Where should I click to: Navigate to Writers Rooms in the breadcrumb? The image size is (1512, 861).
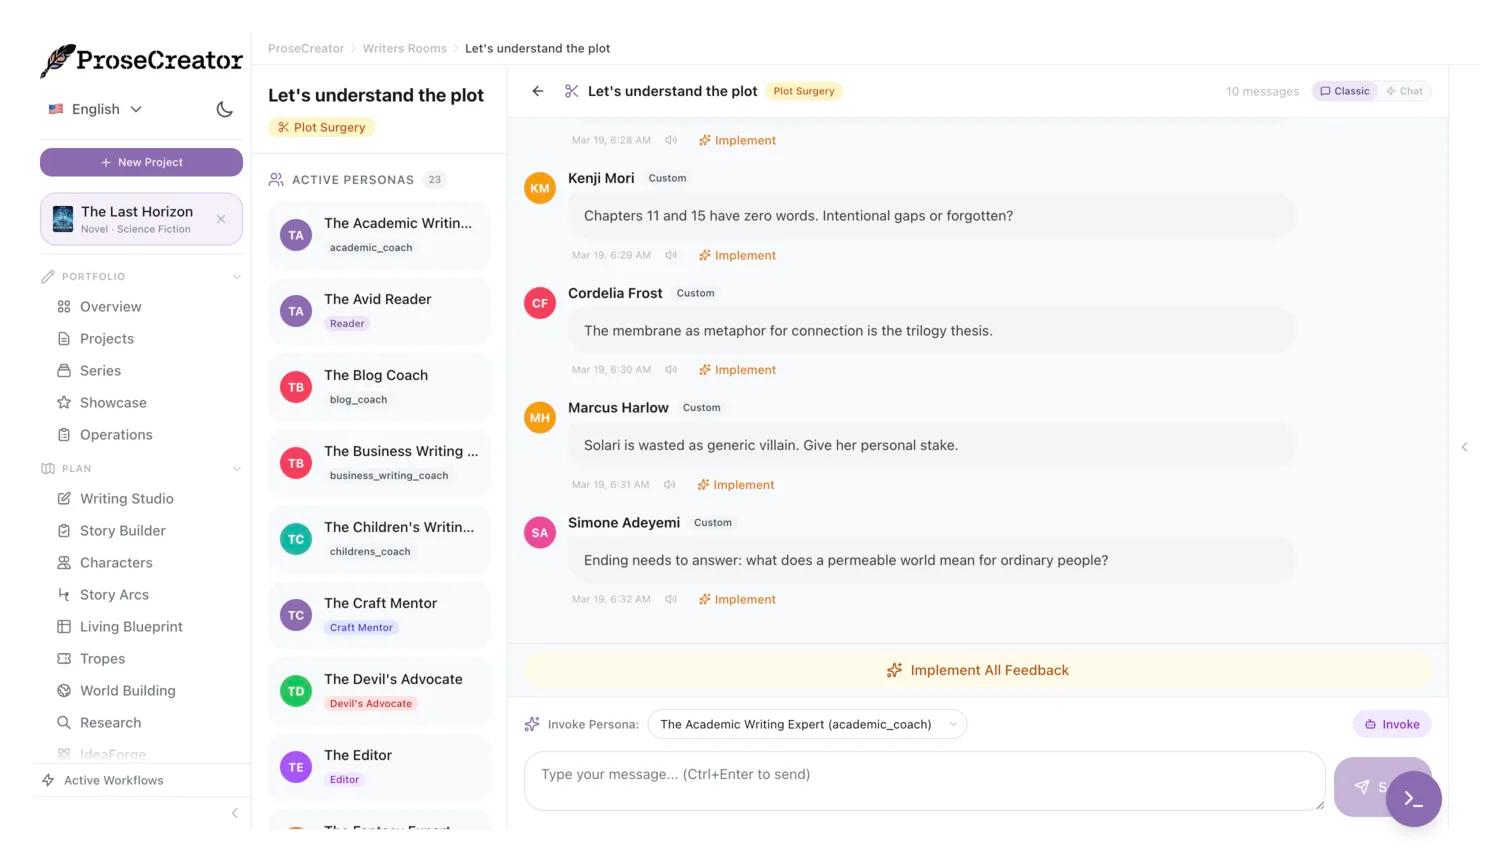coord(404,48)
